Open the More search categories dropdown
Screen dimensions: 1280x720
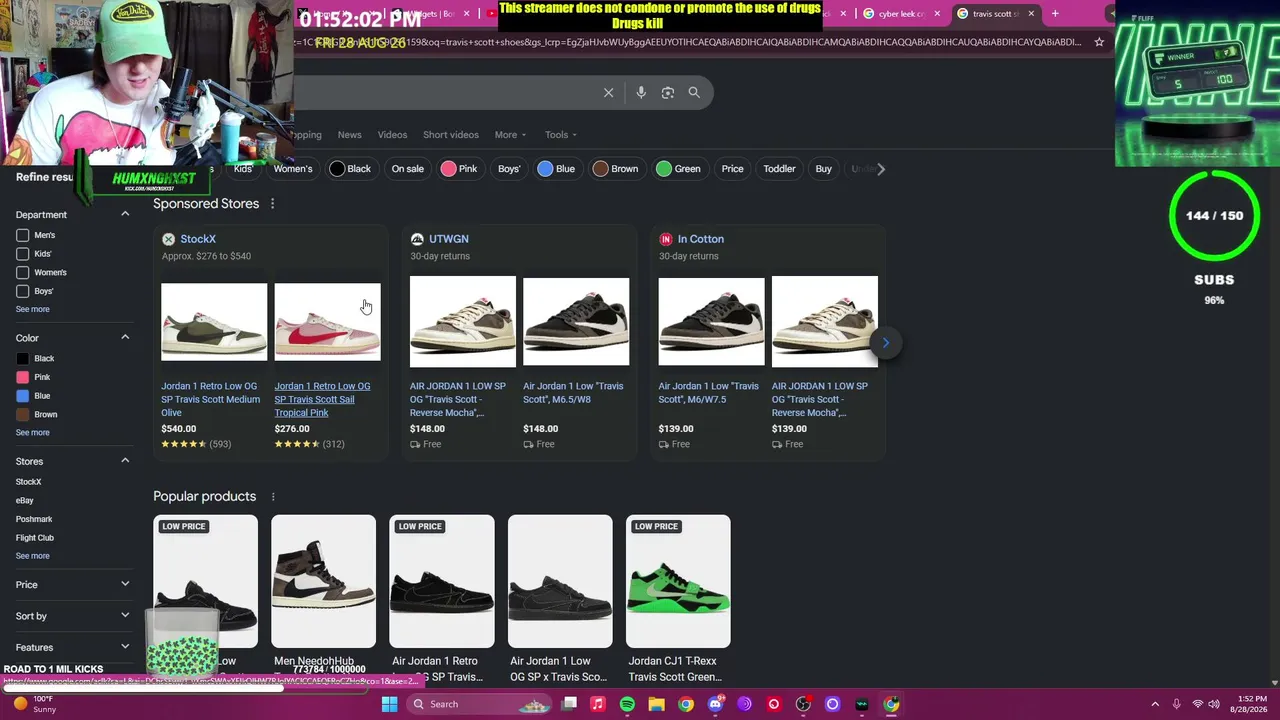(x=510, y=135)
